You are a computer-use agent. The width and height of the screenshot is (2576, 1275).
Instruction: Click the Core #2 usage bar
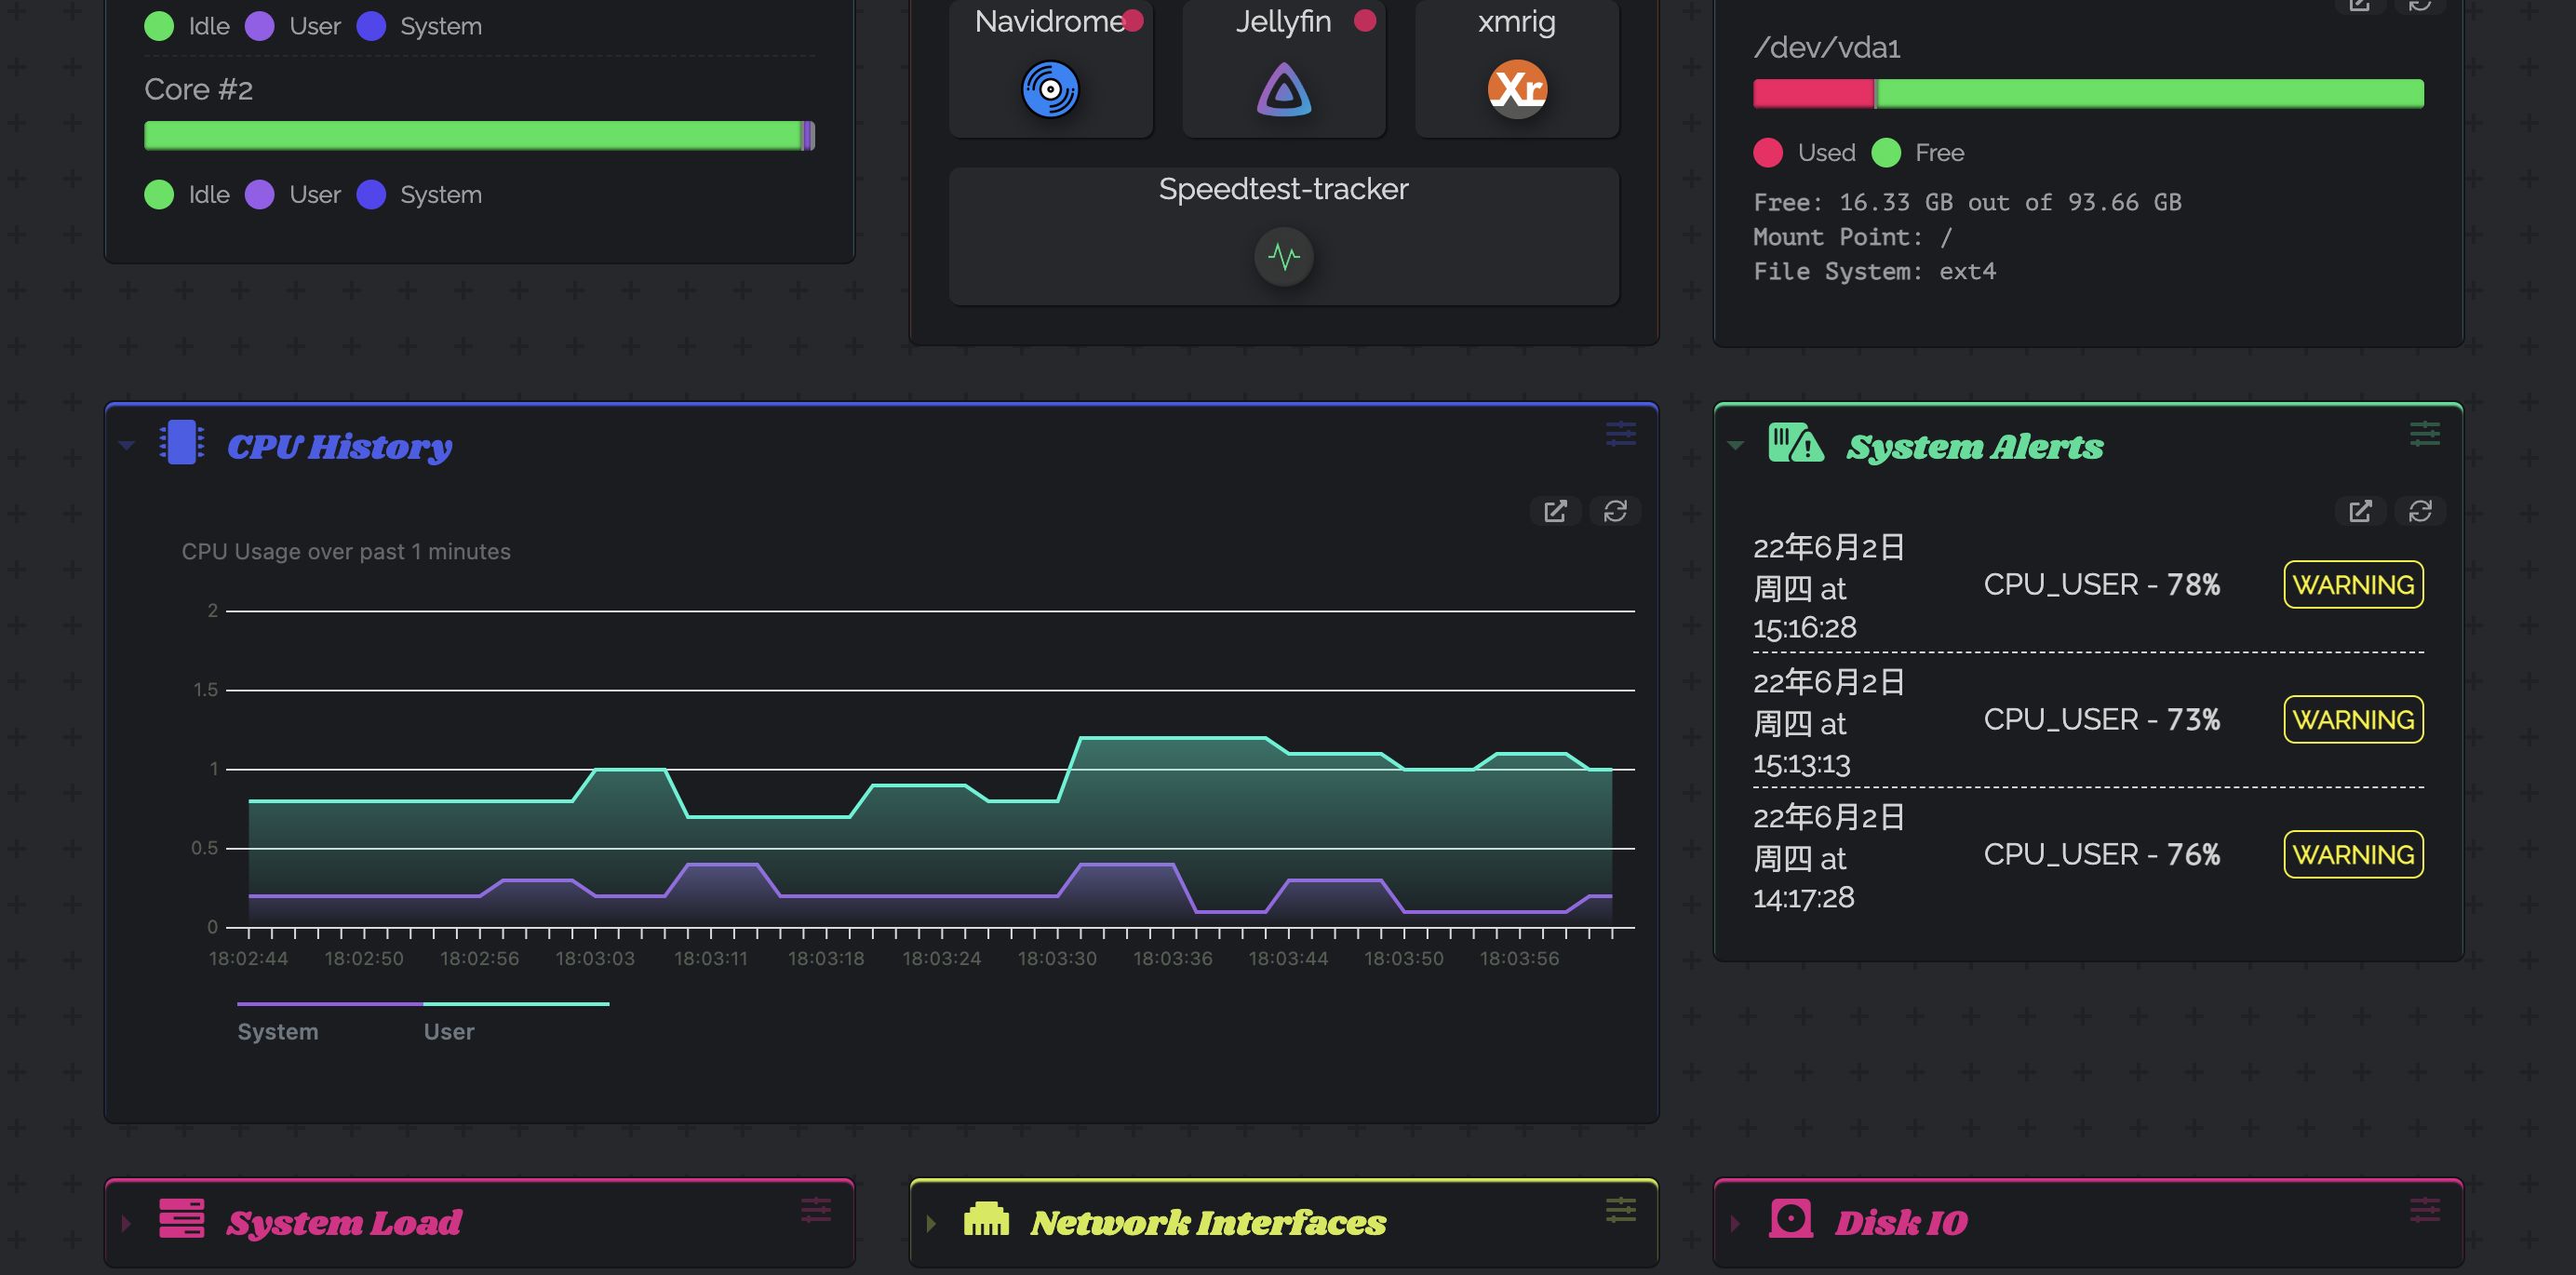[479, 136]
